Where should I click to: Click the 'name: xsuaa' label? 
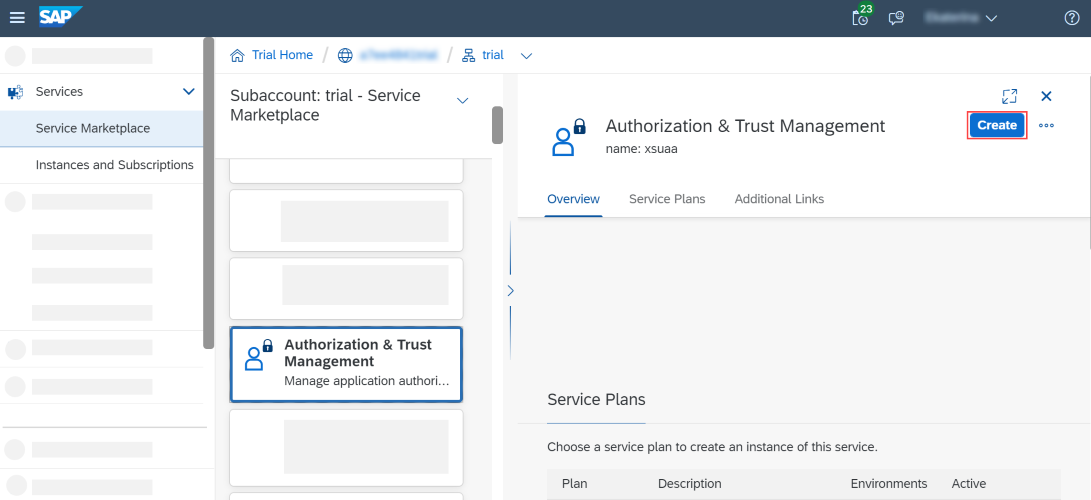642,149
